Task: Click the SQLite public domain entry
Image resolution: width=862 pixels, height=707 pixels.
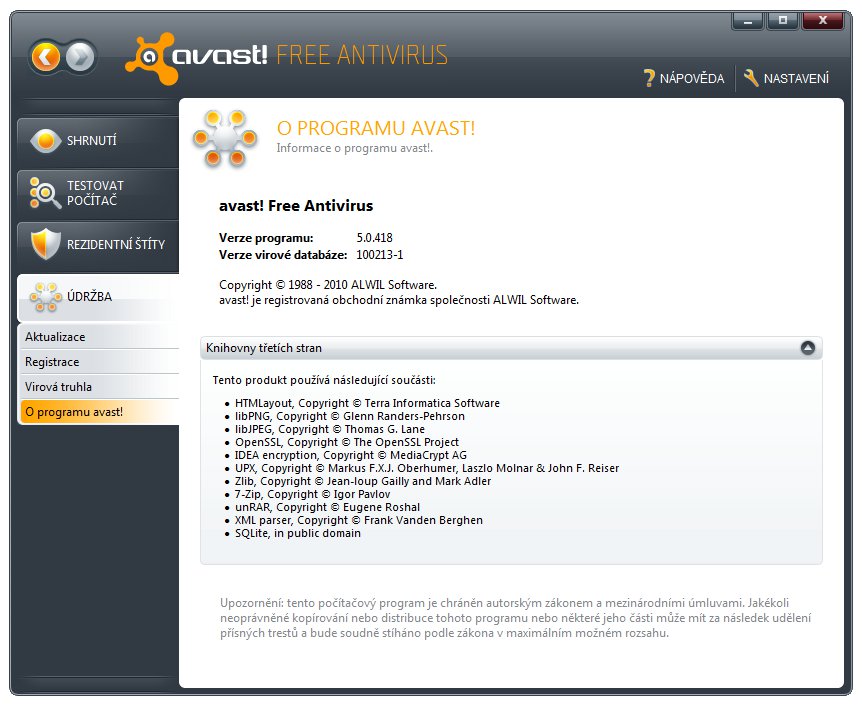Action: coord(298,533)
